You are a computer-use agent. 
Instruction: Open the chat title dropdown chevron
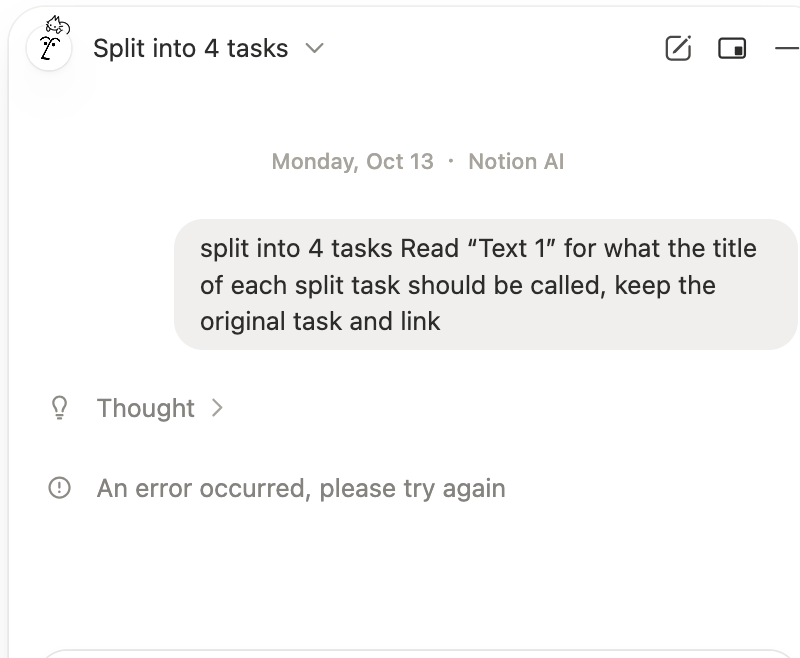coord(315,48)
